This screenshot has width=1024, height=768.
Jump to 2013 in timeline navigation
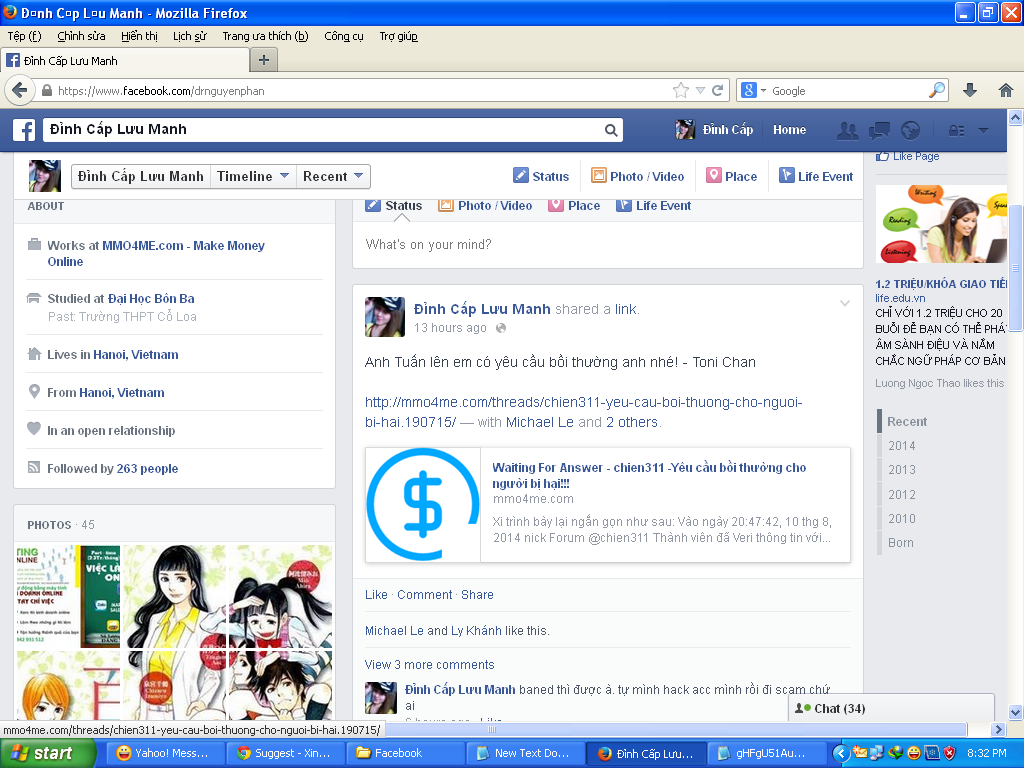pos(901,470)
